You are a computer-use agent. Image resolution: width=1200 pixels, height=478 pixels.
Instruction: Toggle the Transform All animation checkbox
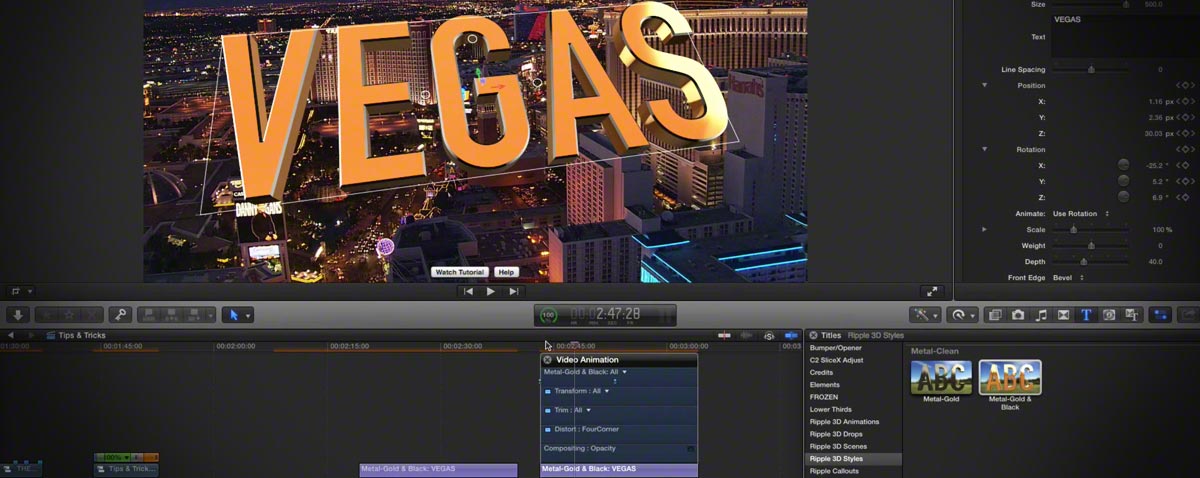click(548, 391)
